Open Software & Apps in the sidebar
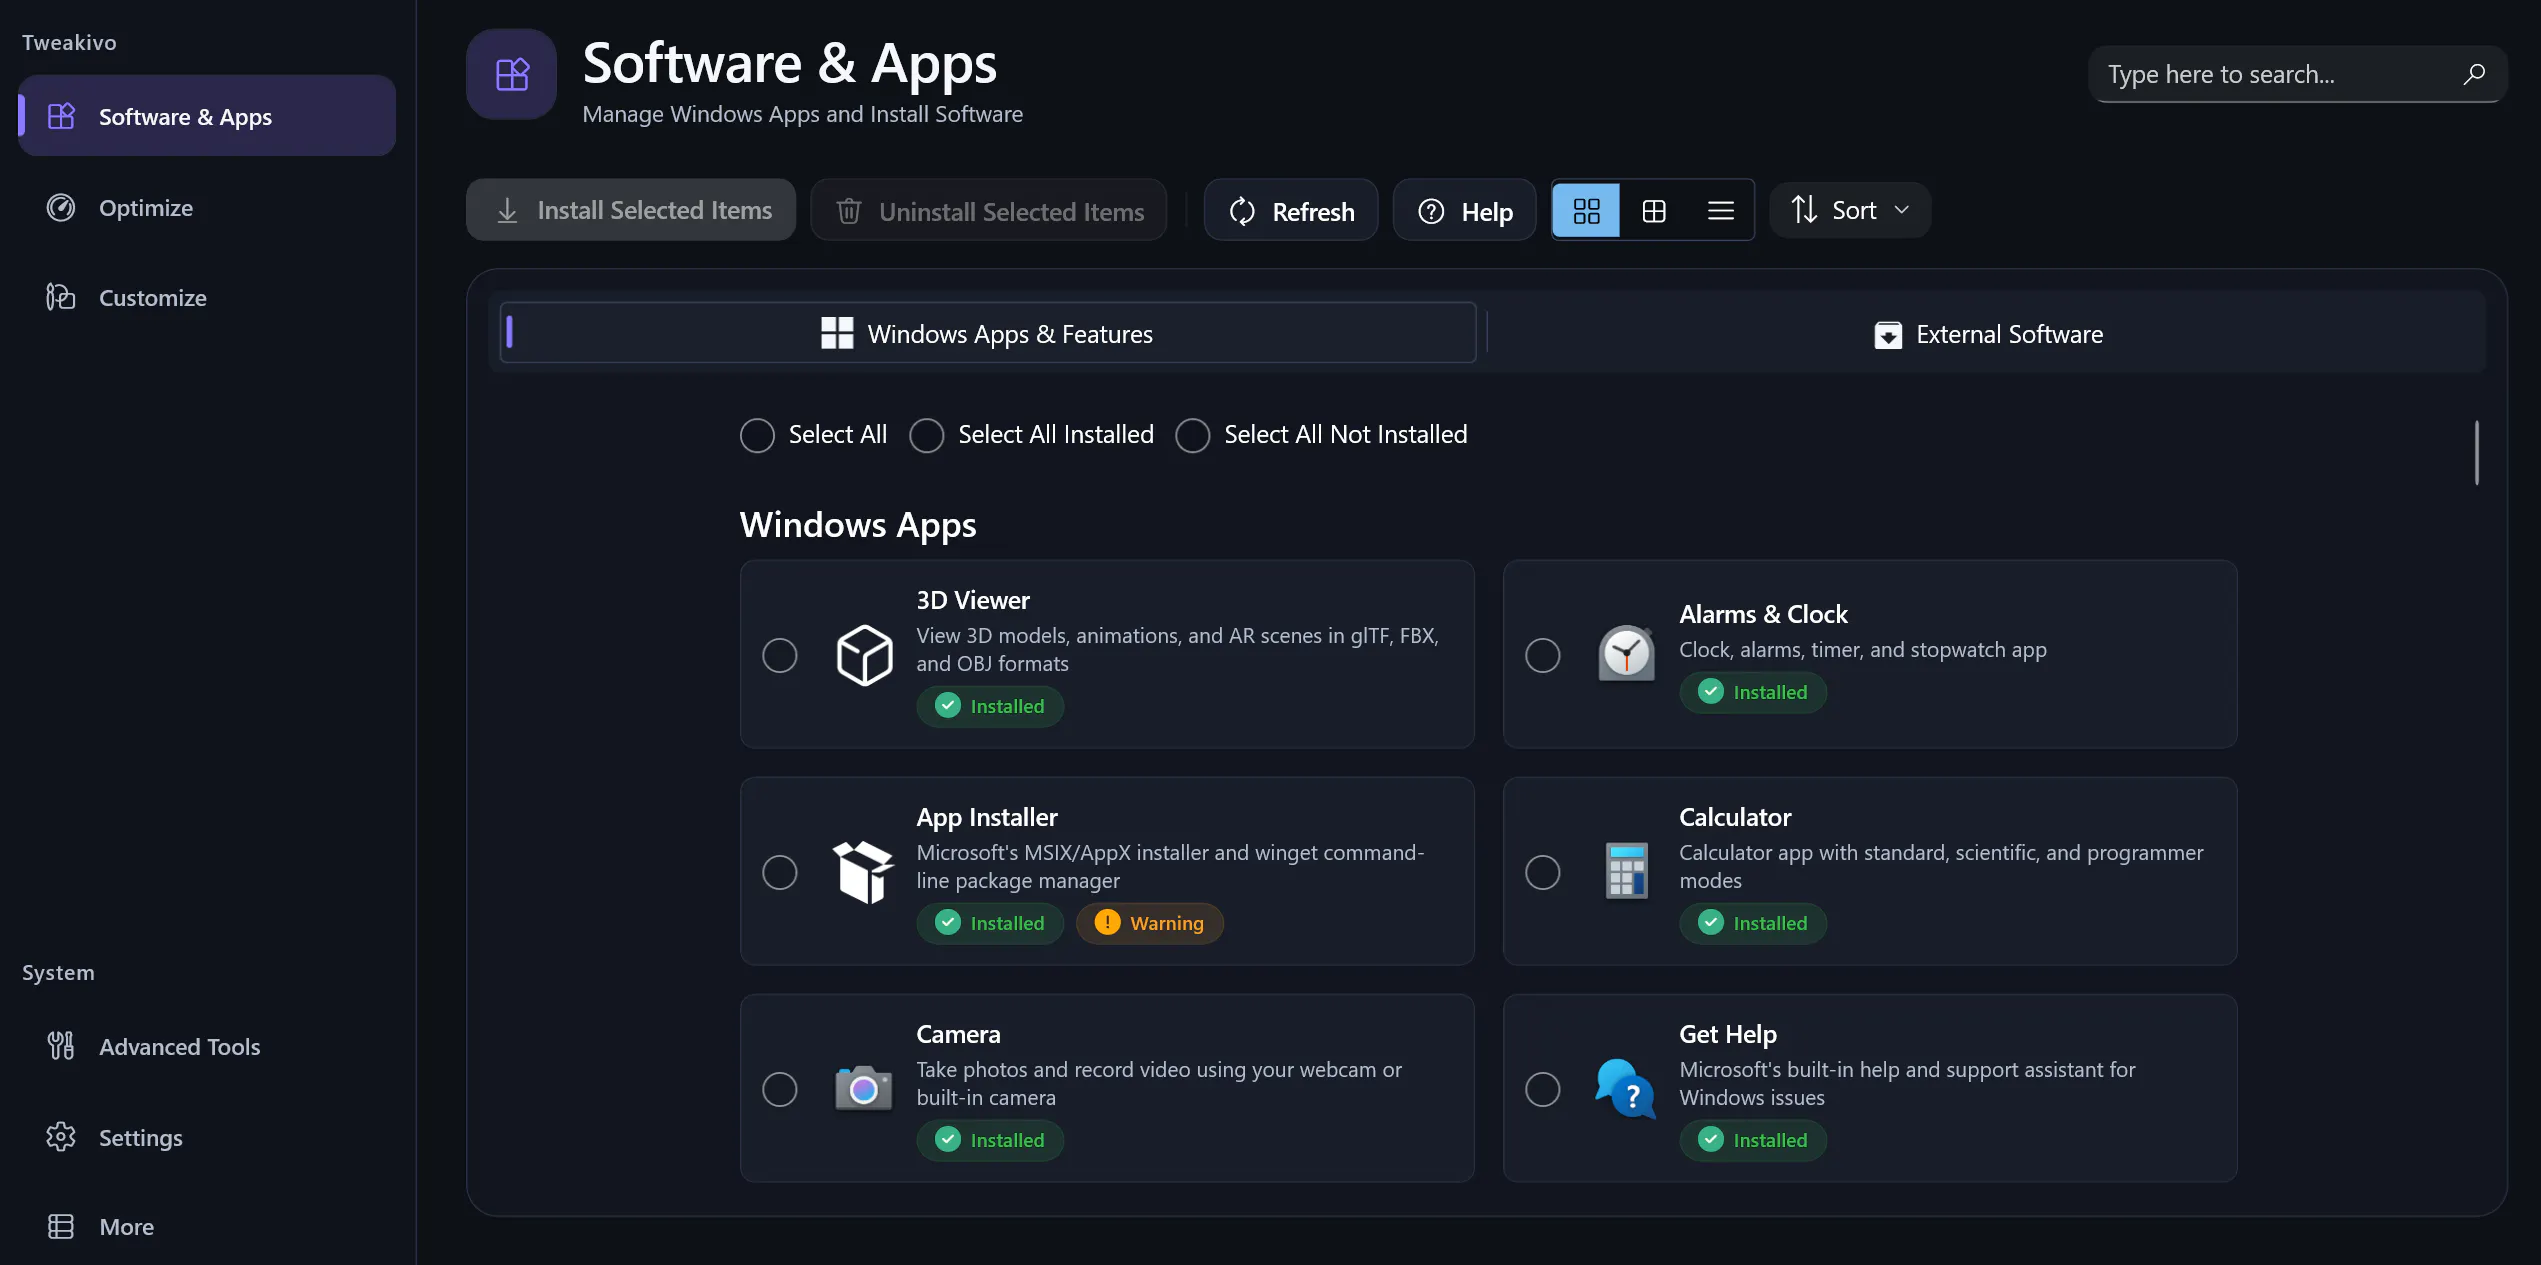Image resolution: width=2541 pixels, height=1265 pixels. click(207, 116)
